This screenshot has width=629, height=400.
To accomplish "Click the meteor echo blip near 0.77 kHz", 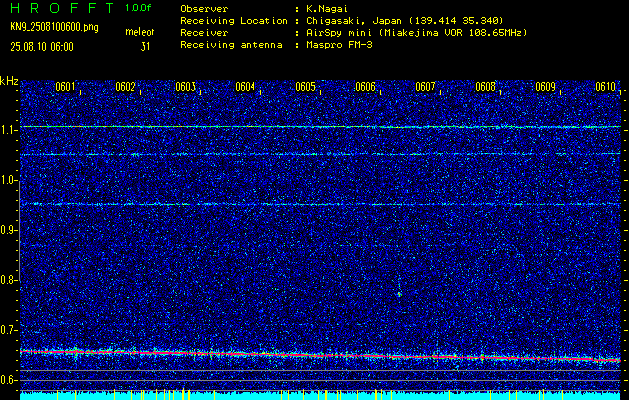I will click(399, 294).
